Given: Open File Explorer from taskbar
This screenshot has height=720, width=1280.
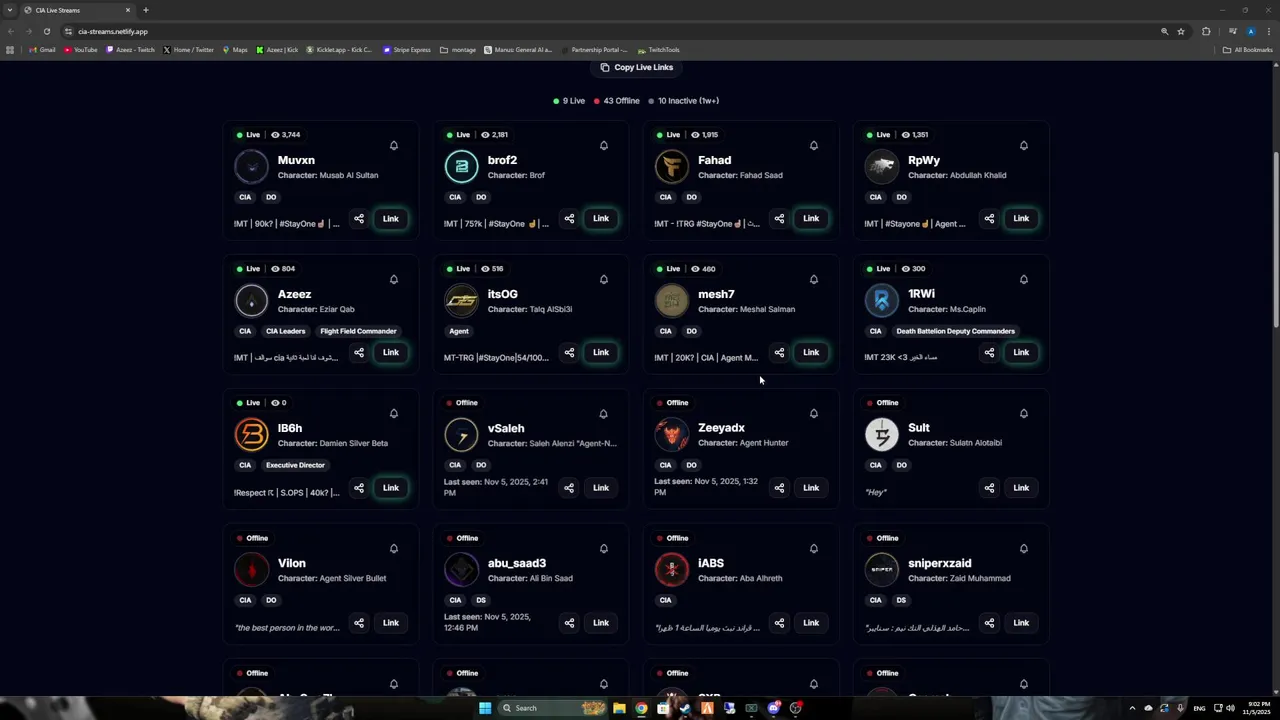Looking at the screenshot, I should (x=619, y=708).
